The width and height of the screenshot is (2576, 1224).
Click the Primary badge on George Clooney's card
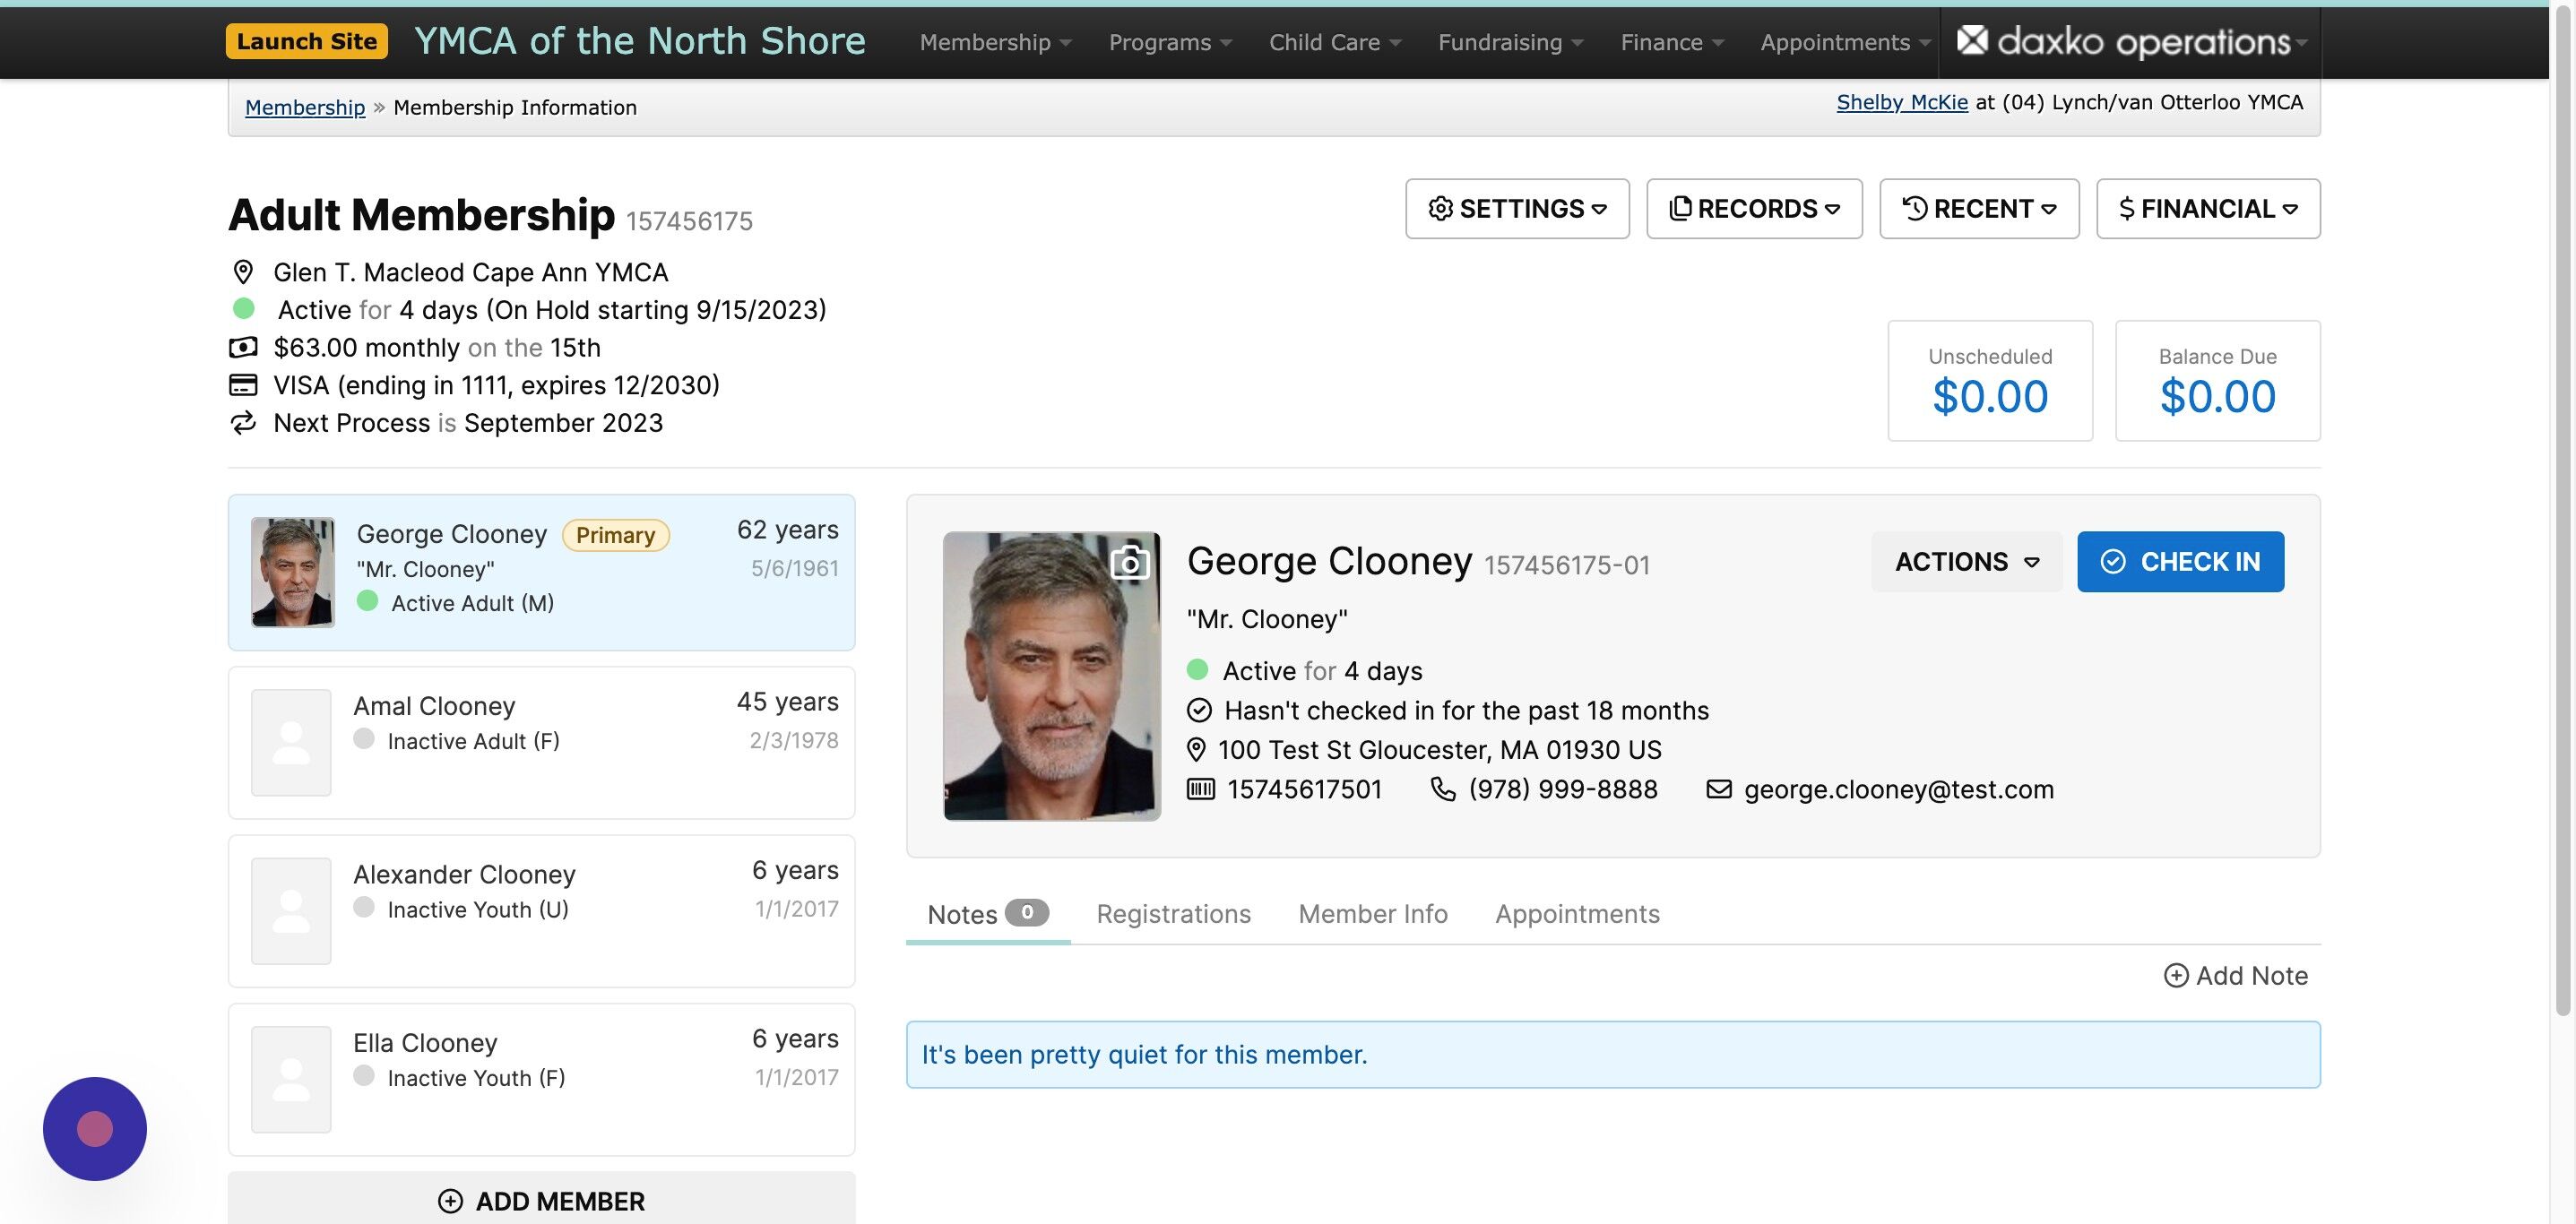coord(615,535)
